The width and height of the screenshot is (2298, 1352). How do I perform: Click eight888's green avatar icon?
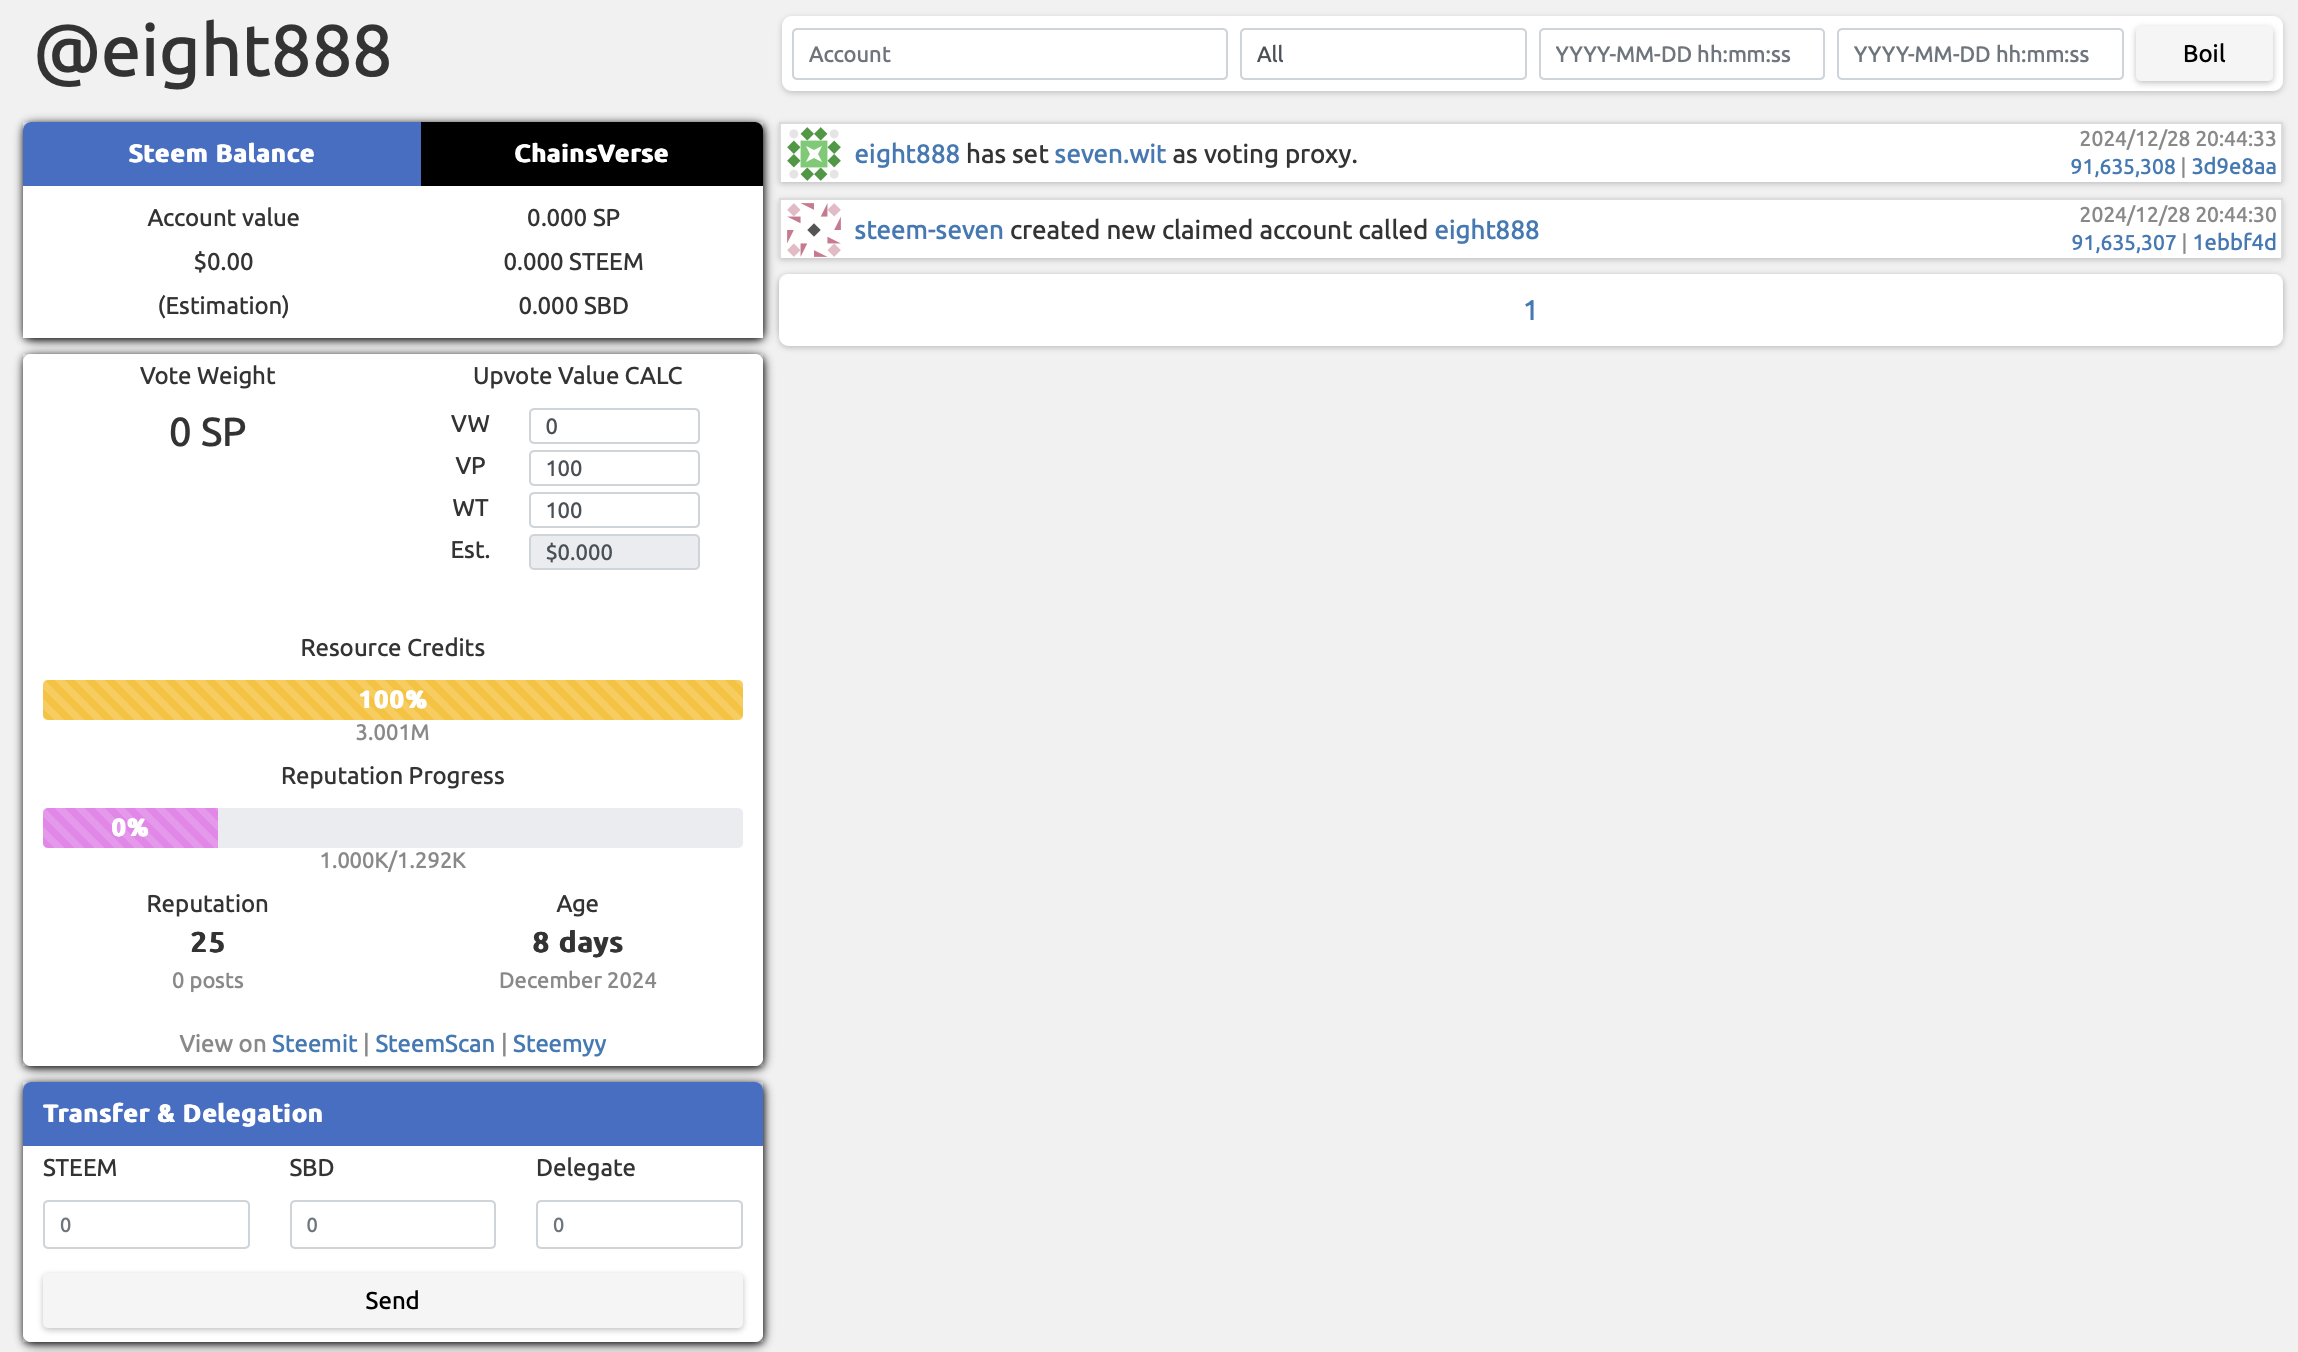click(813, 154)
